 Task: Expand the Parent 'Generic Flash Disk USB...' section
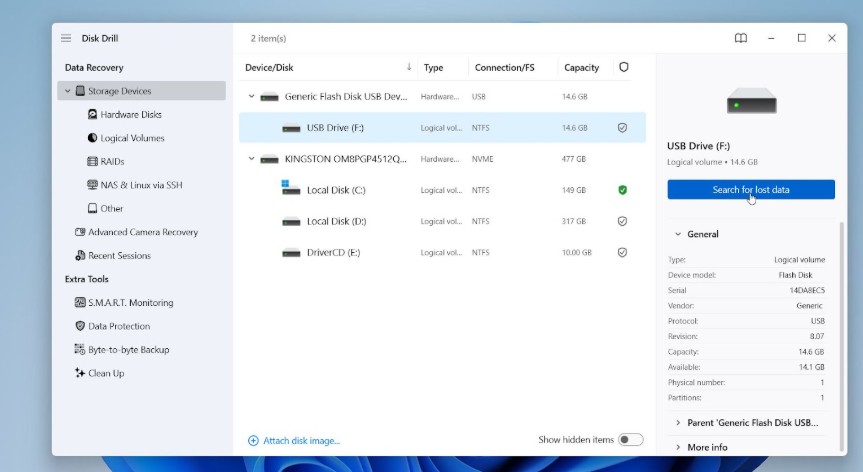[678, 422]
